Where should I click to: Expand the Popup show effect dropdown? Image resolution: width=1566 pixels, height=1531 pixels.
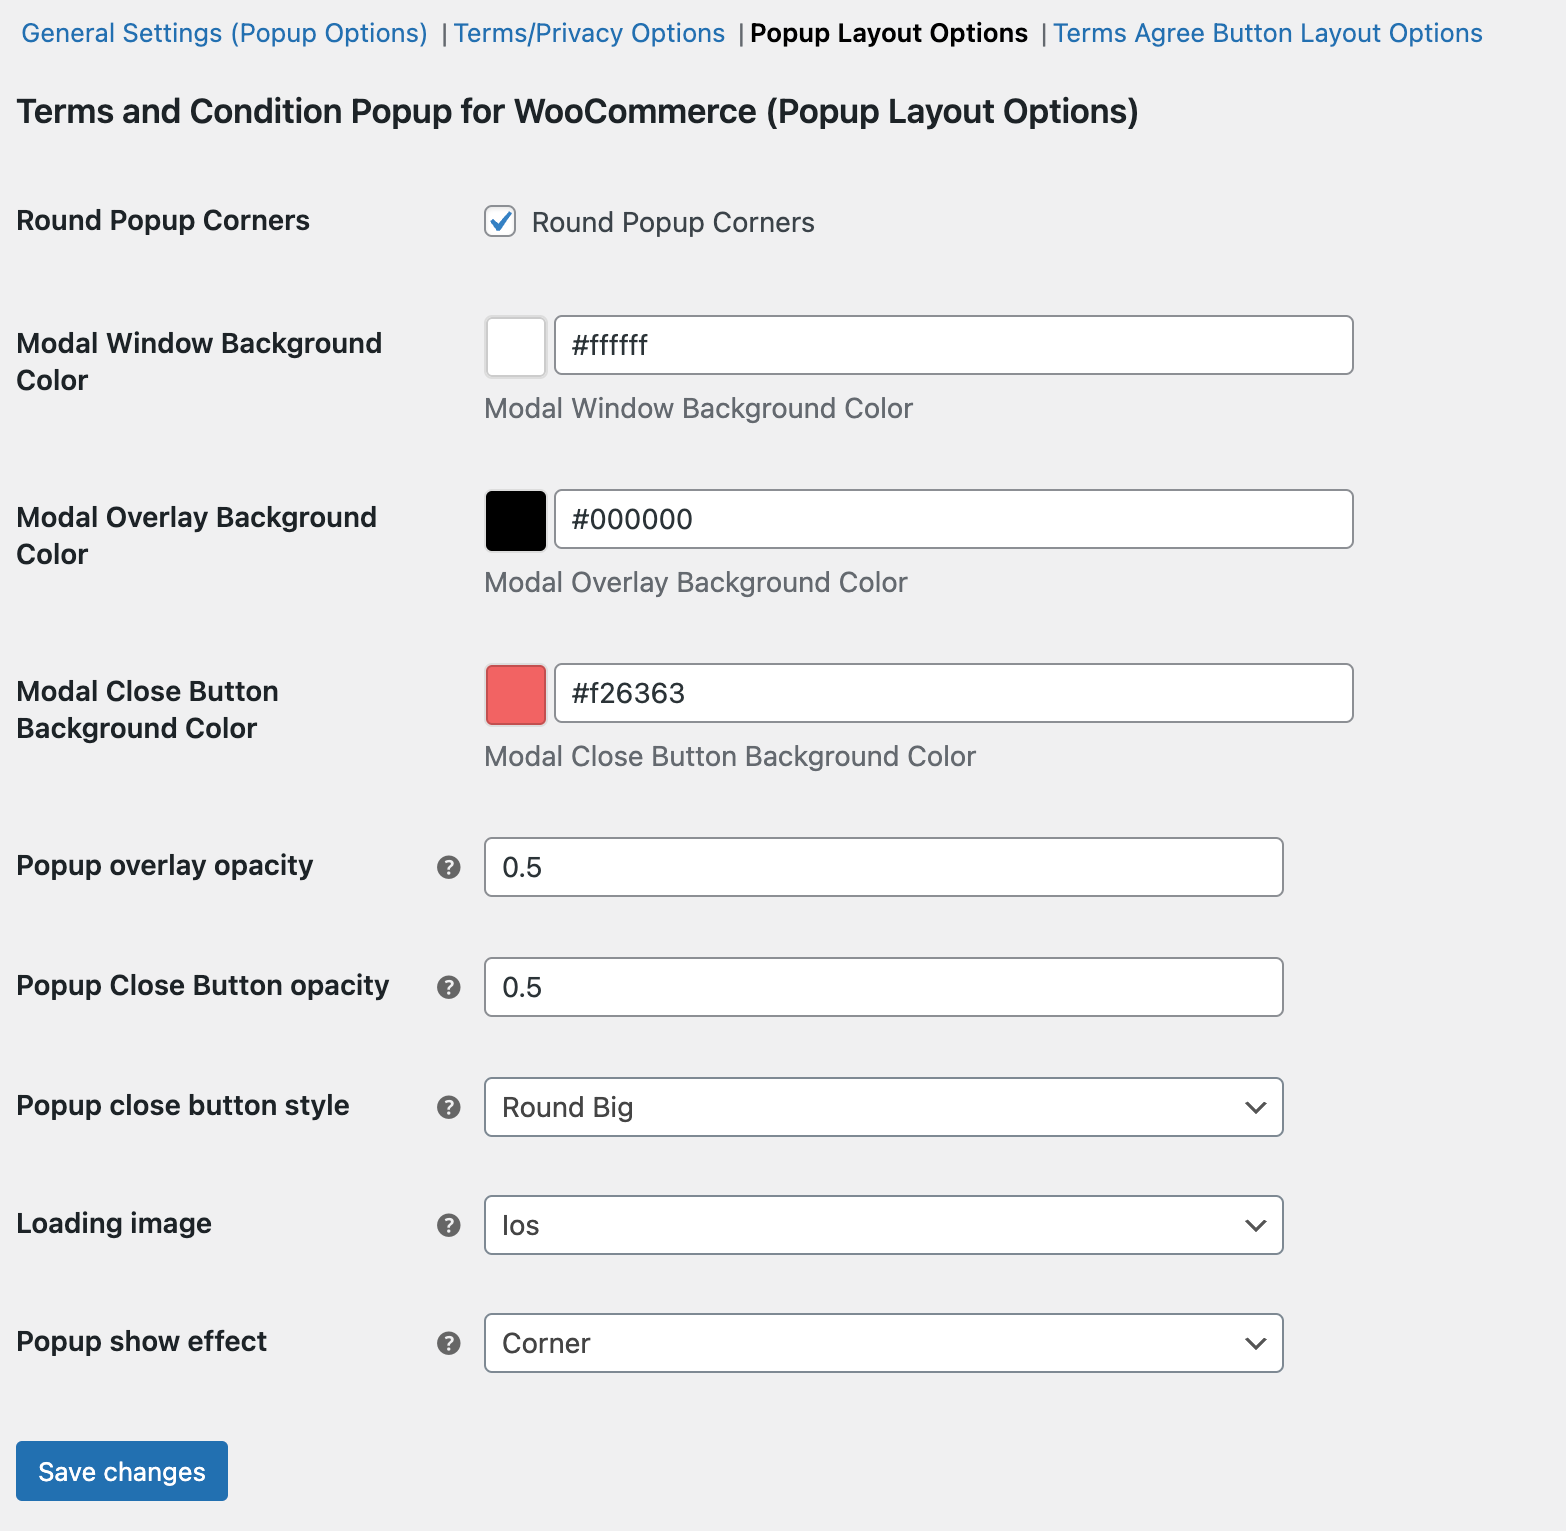pos(884,1343)
